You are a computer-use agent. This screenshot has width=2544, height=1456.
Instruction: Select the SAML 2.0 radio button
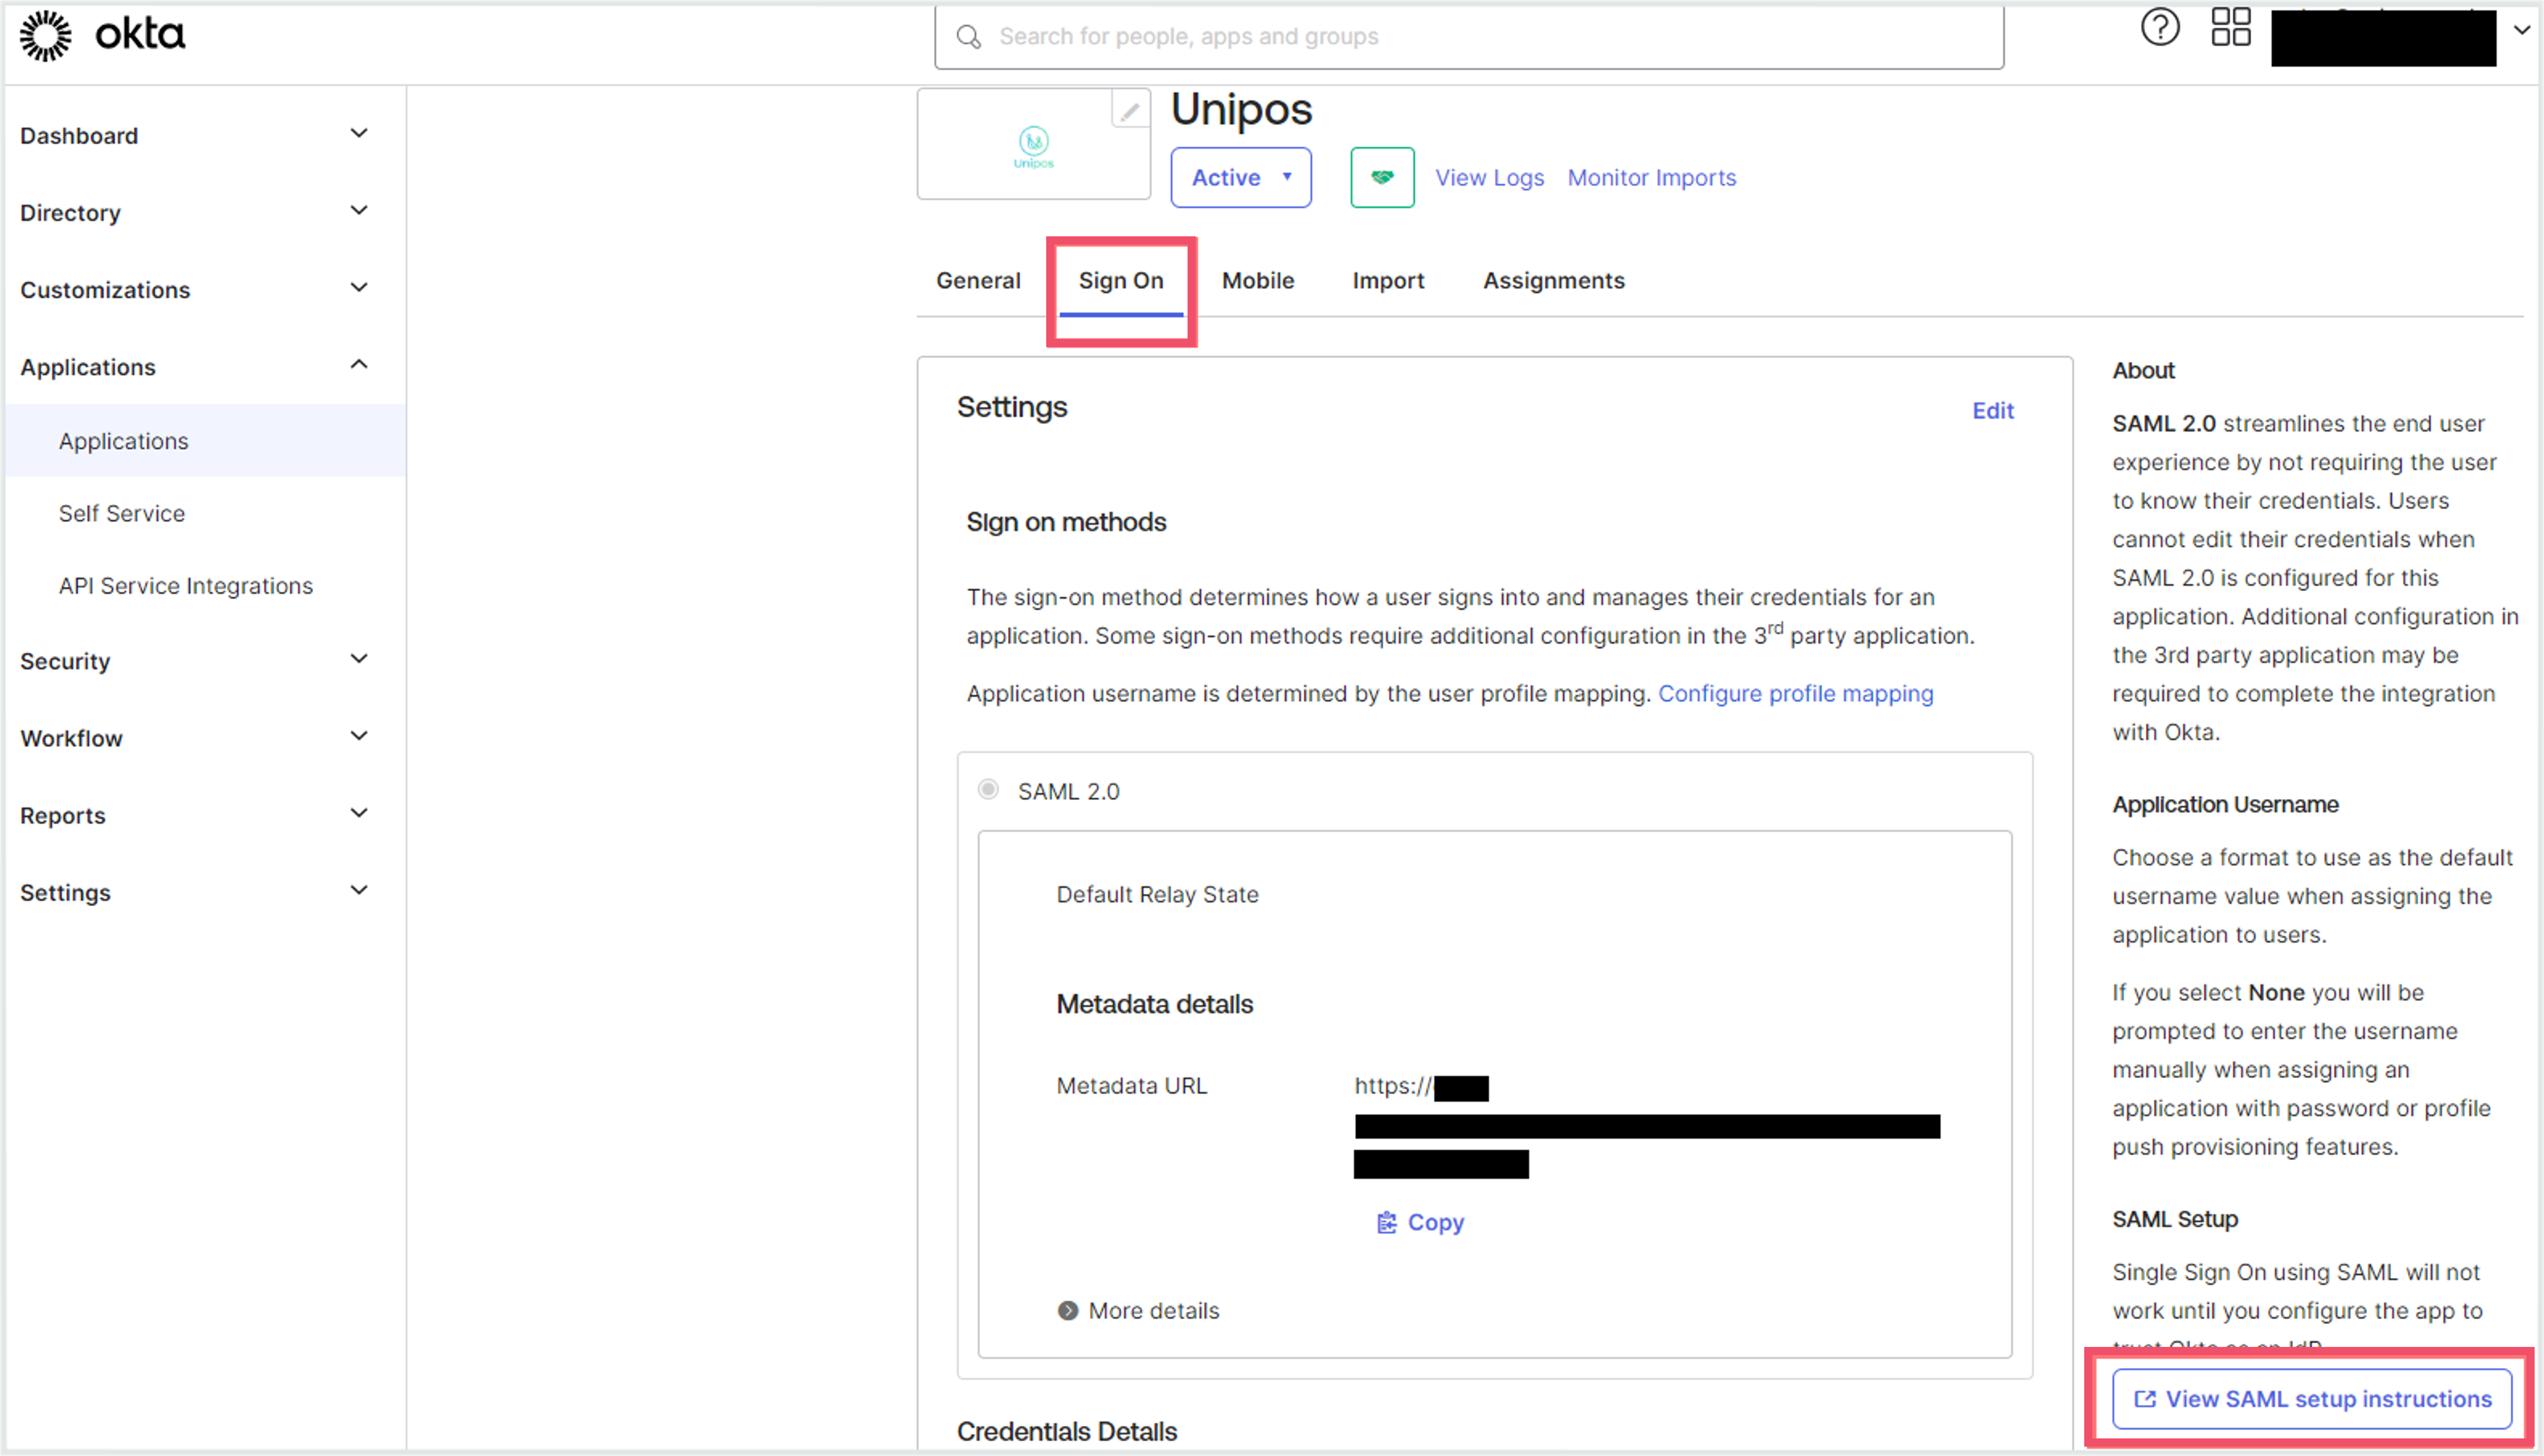(988, 790)
